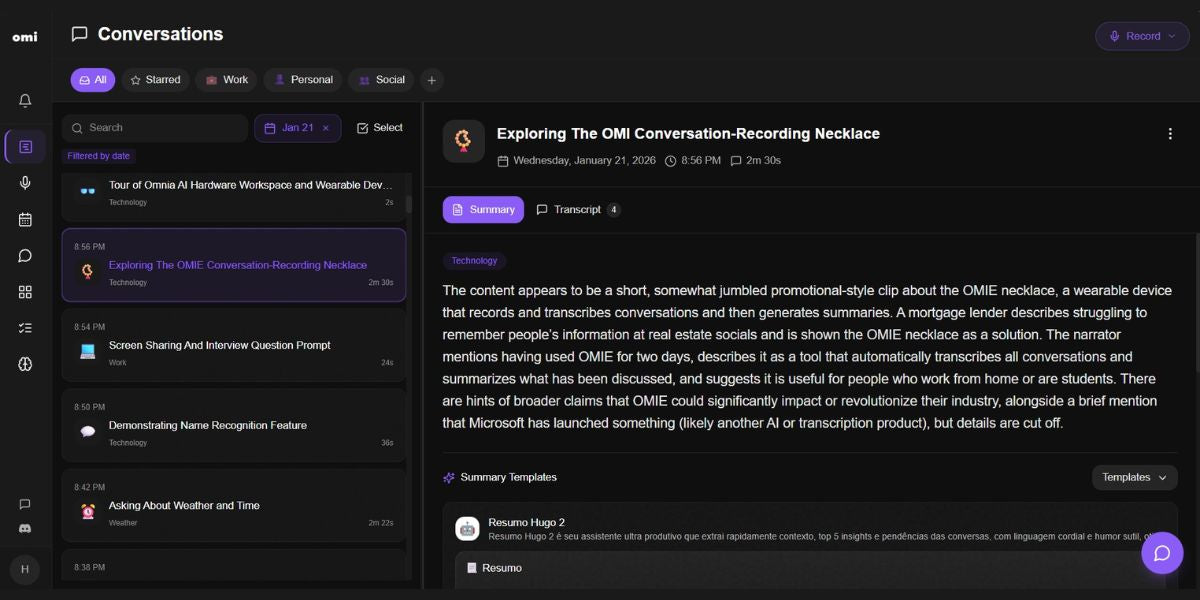Screen dimensions: 1200x600
Task: Open Exploring The OMIE Conversation-Recording Necklace item
Action: (x=234, y=265)
